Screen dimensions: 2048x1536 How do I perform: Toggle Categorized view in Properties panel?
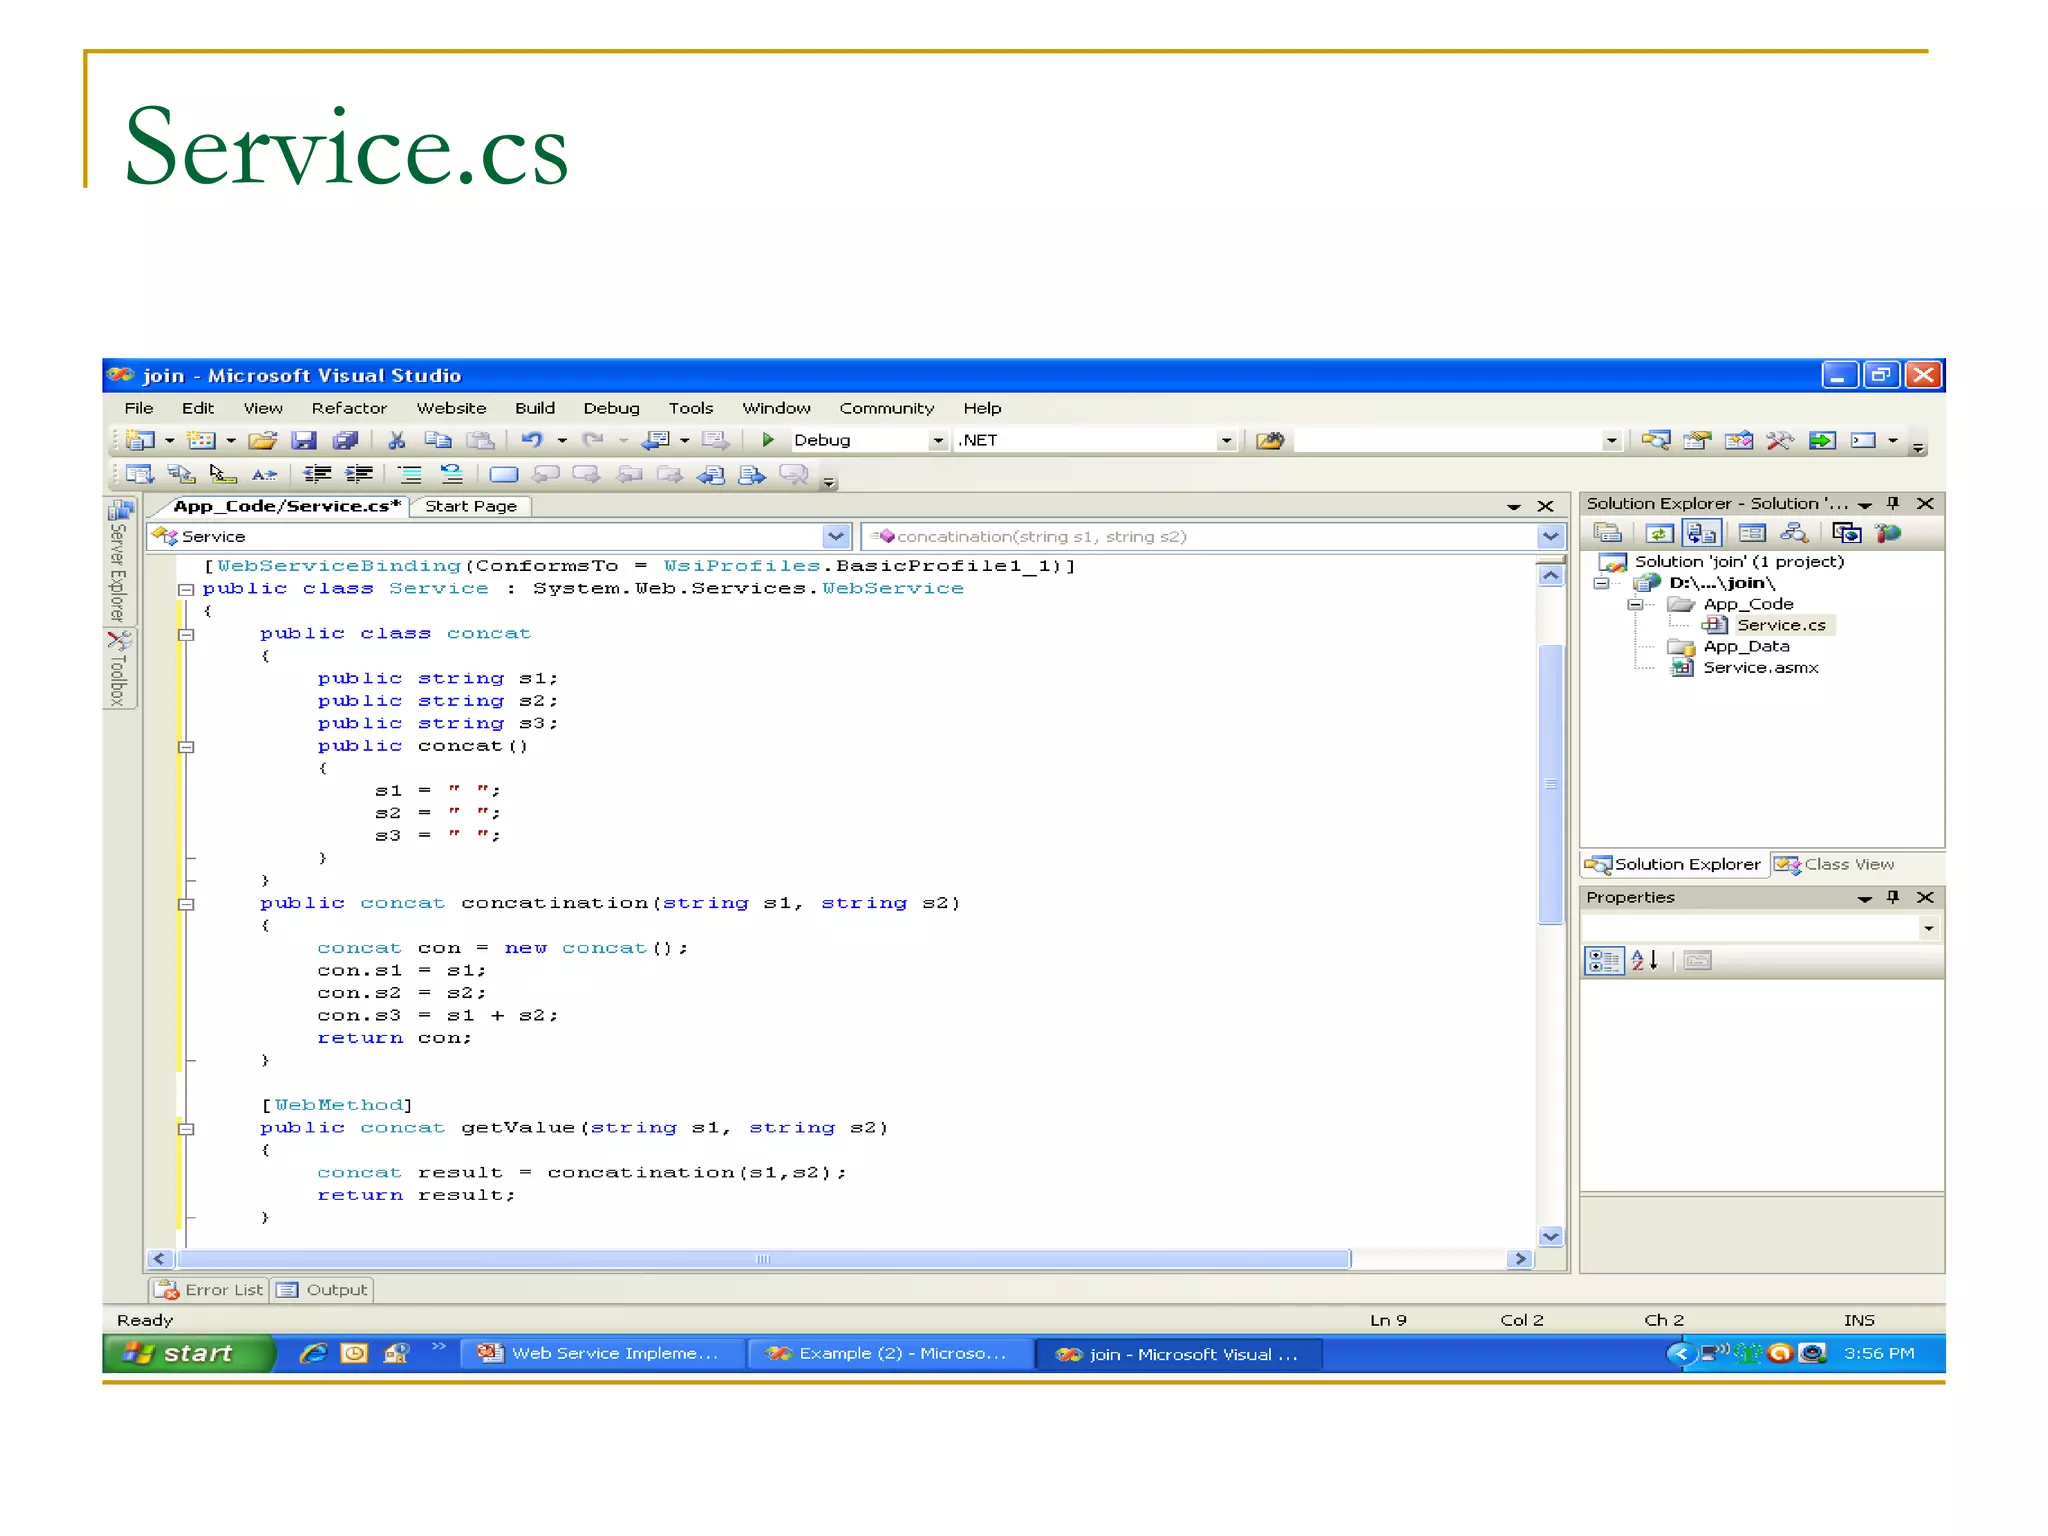click(x=1604, y=961)
